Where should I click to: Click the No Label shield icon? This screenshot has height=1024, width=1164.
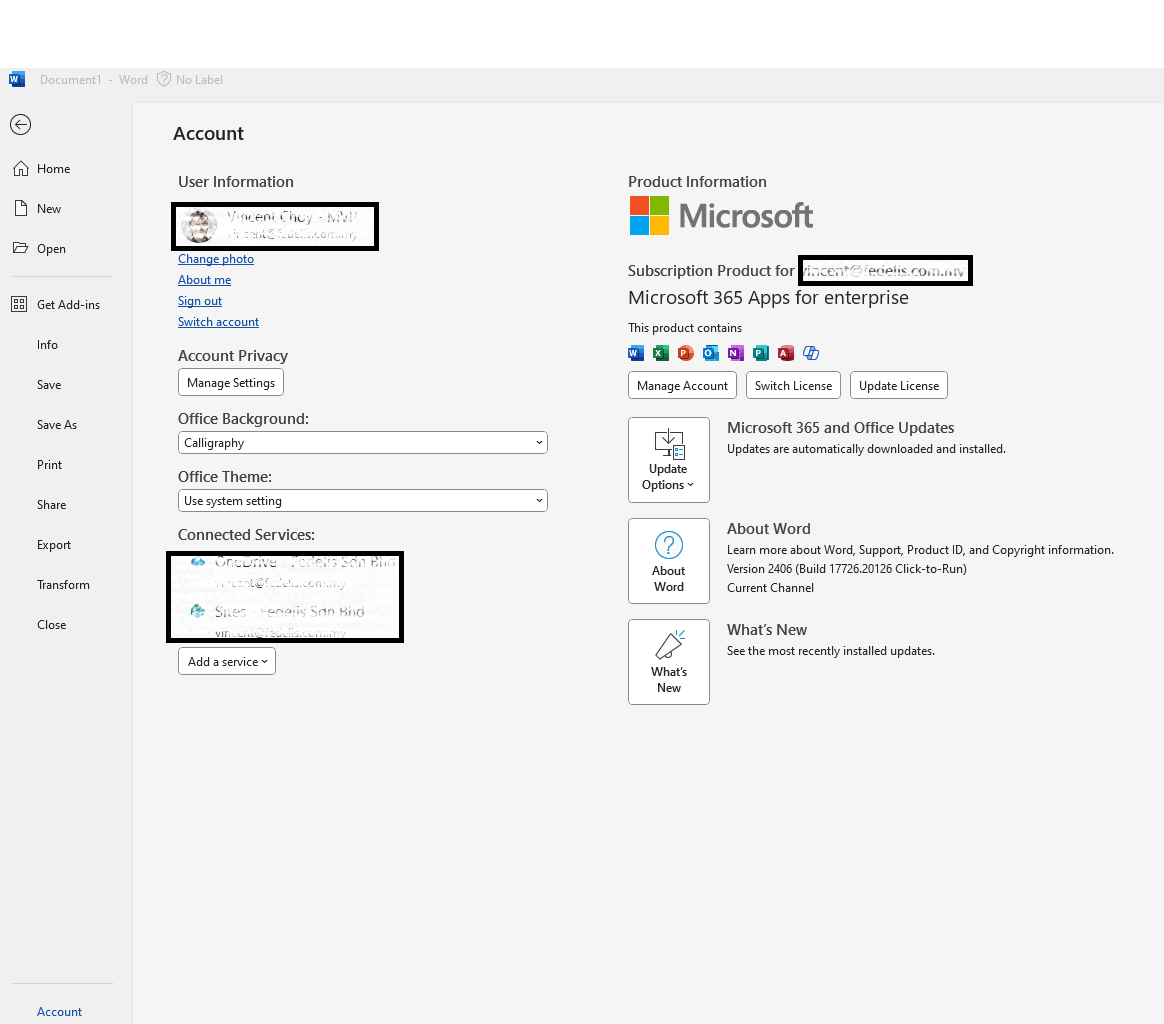(164, 79)
